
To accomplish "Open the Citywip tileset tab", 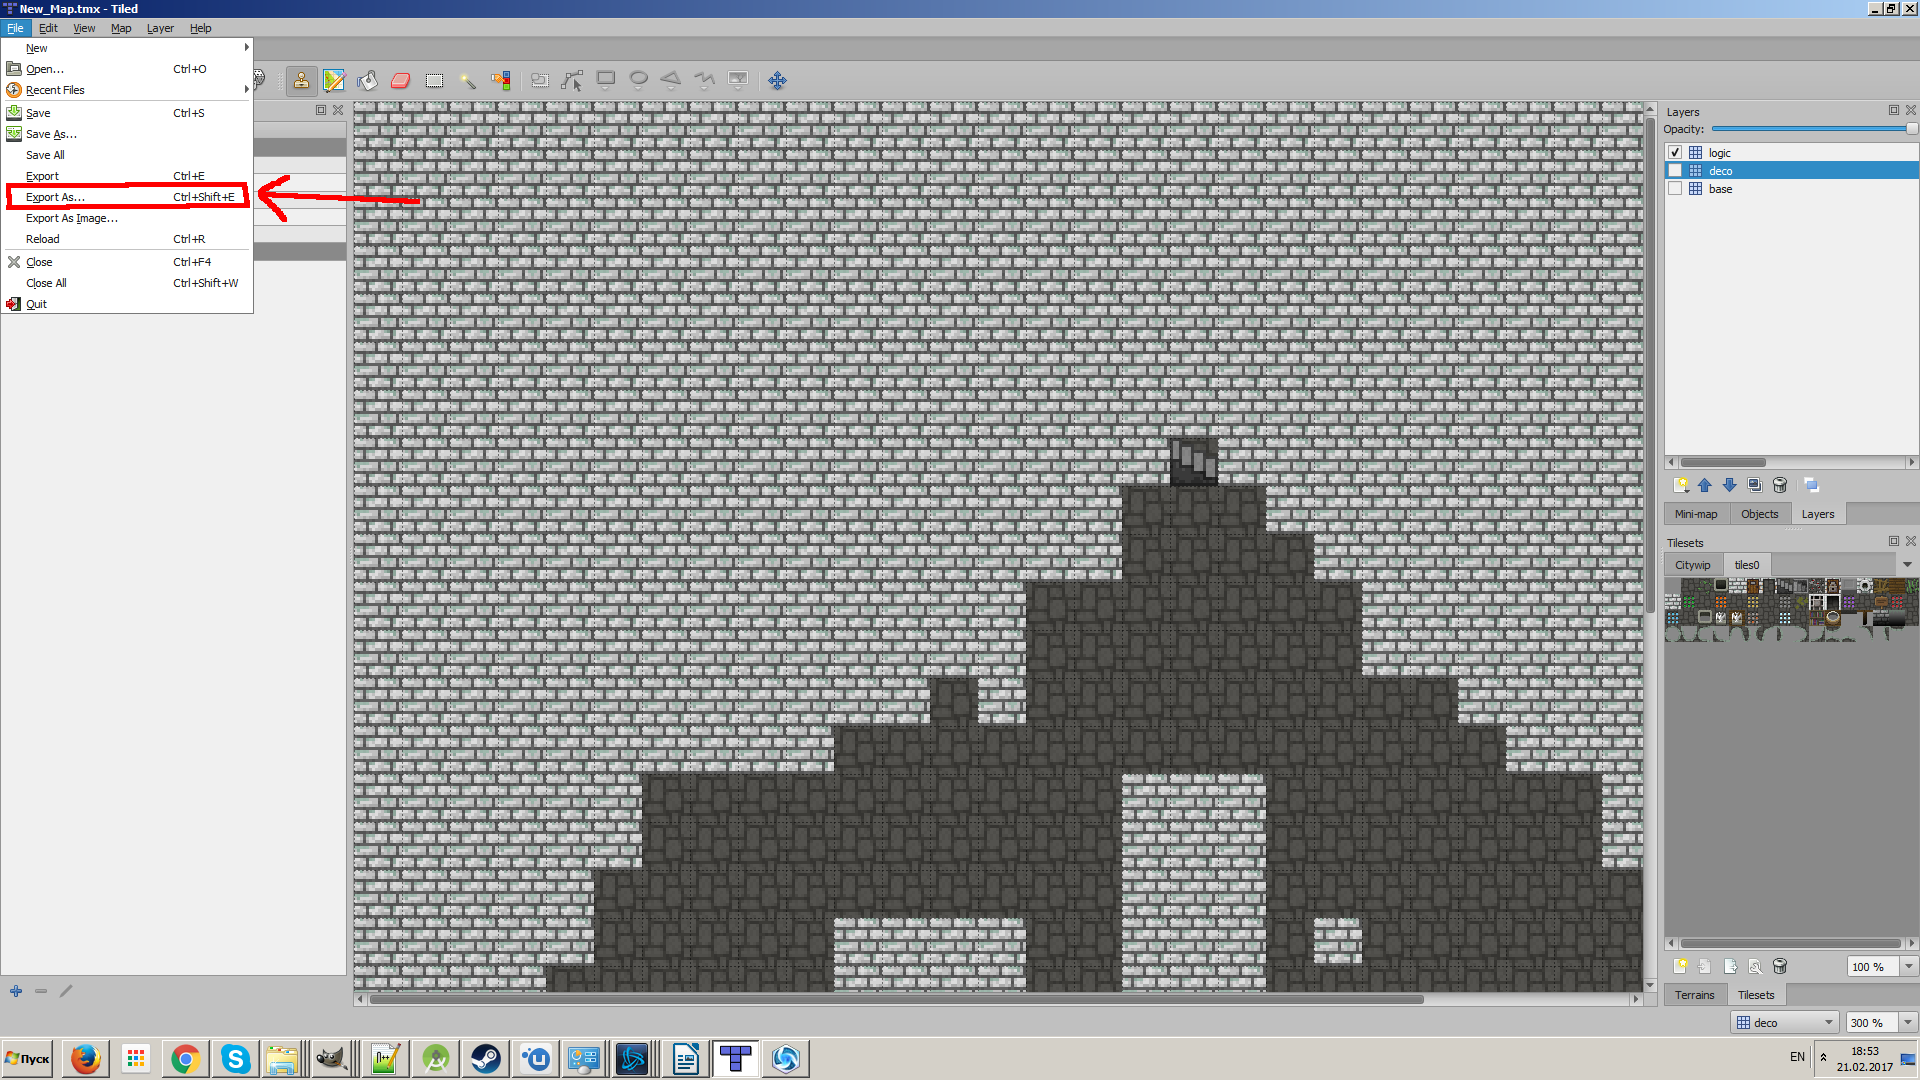I will [1692, 565].
